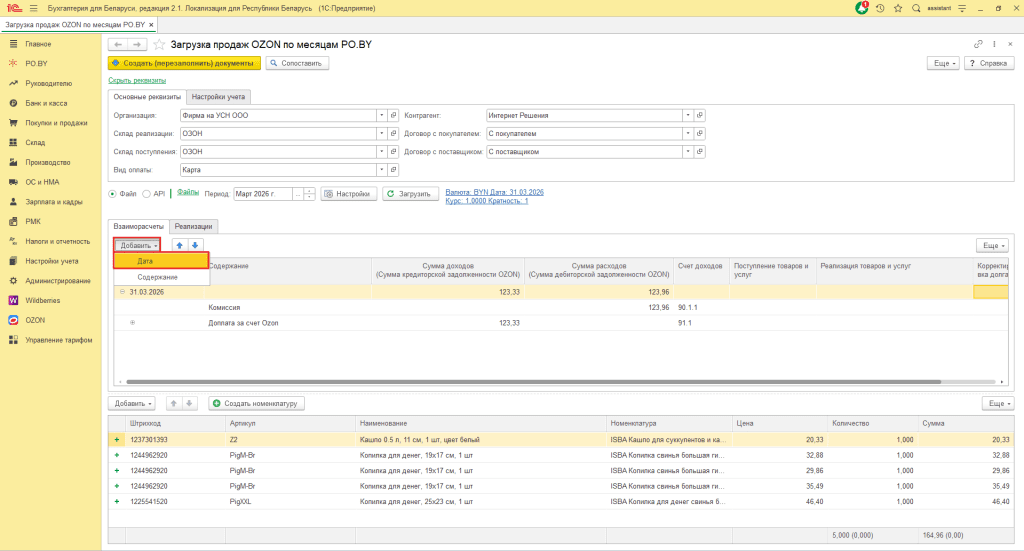Open Управление тарифом section

(59, 340)
